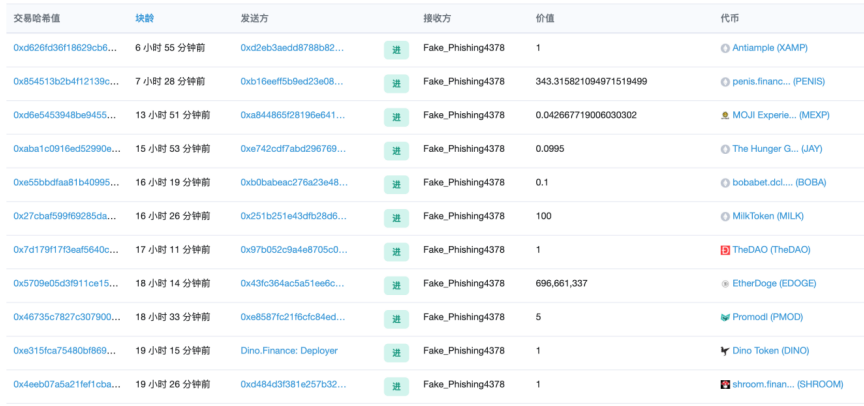Click the Antiample (XAMP) token icon
Image resolution: width=864 pixels, height=406 pixels.
(x=725, y=48)
